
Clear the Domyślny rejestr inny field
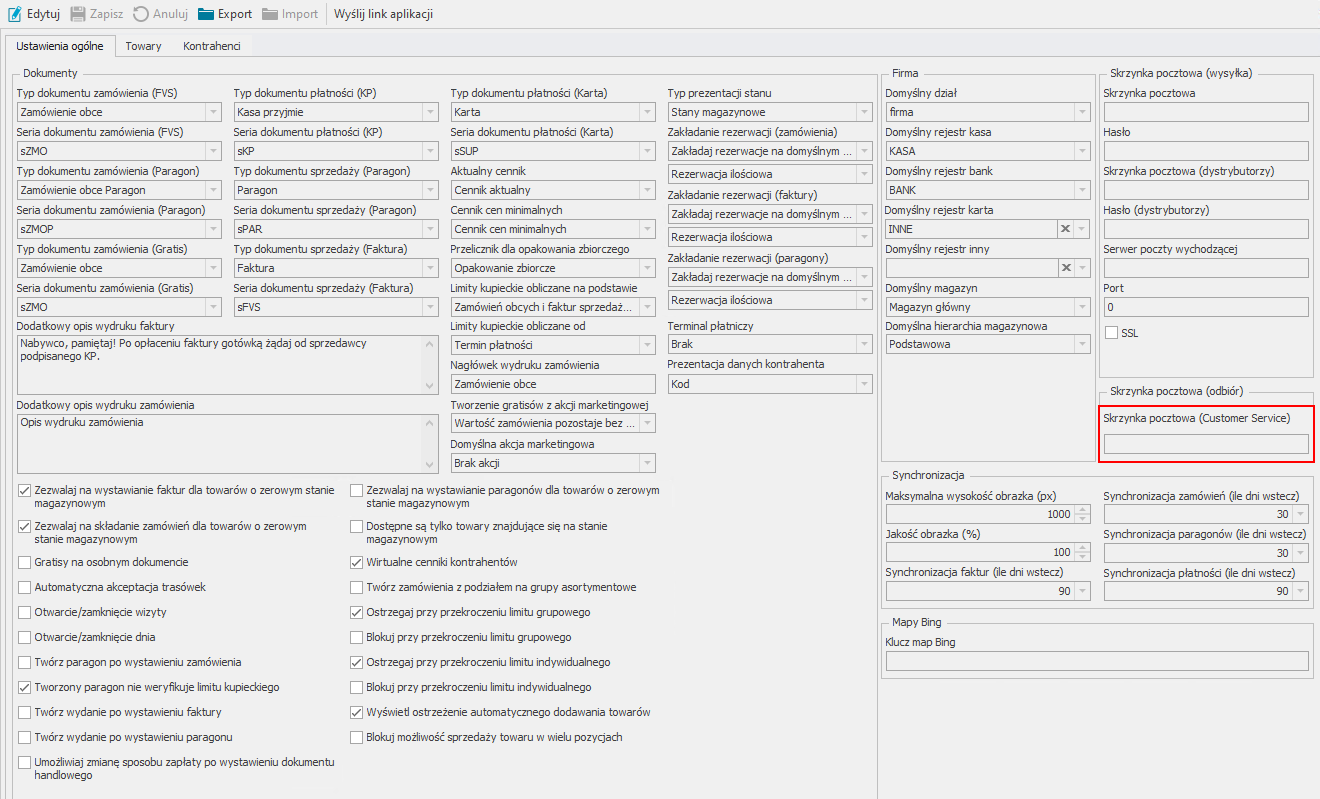(1065, 268)
